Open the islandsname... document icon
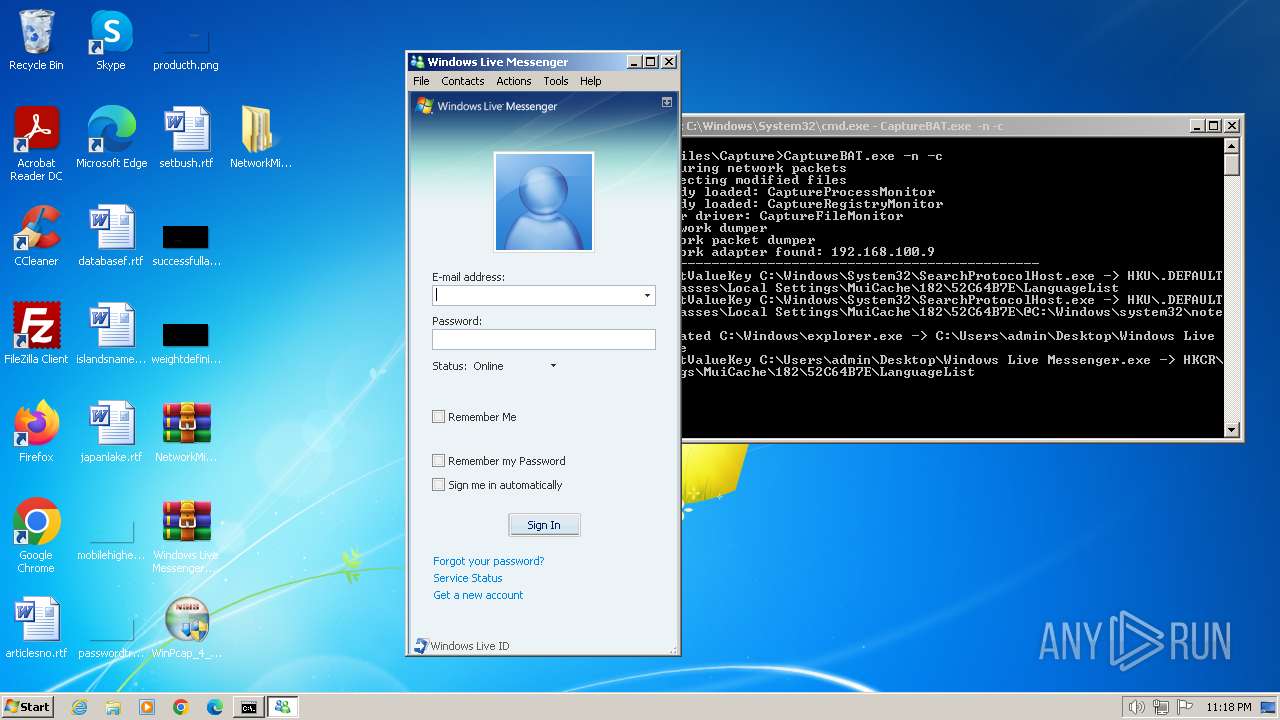The width and height of the screenshot is (1280, 720). click(111, 334)
